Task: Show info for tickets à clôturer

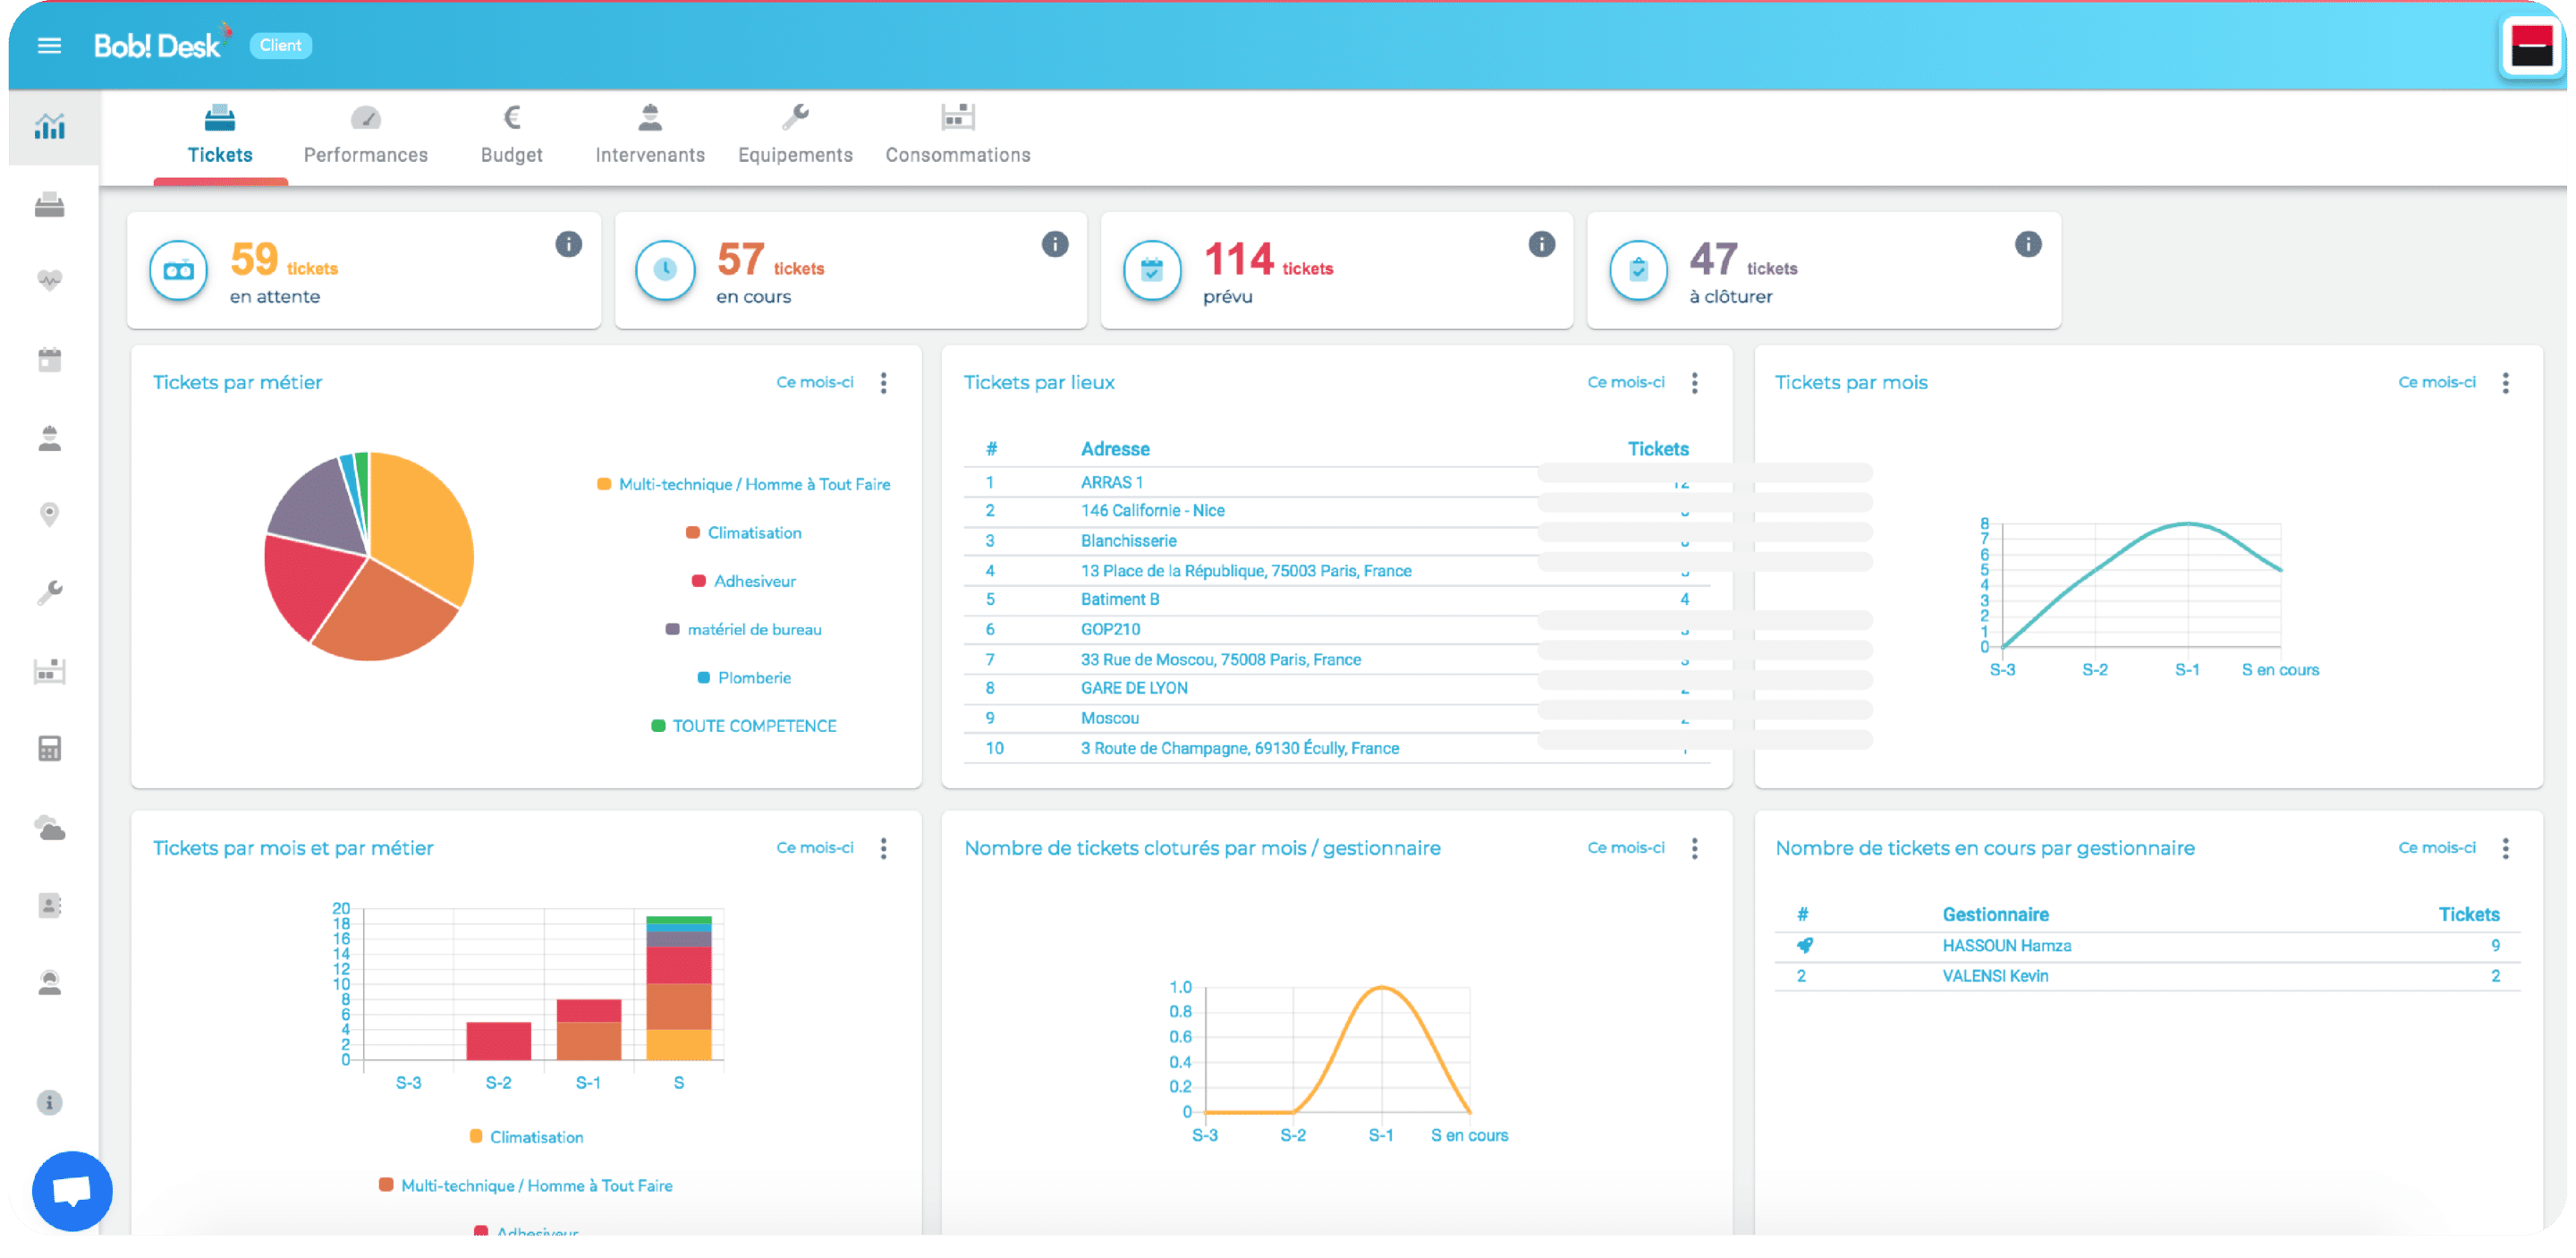Action: [2028, 245]
